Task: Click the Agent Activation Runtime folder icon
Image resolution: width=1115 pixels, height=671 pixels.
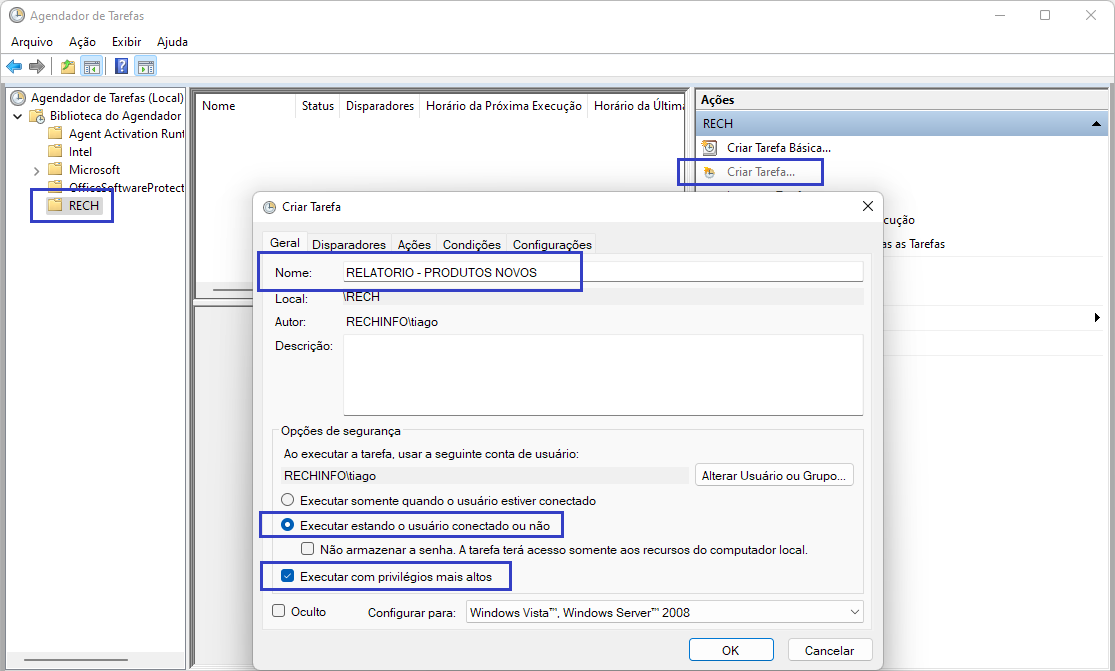Action: [55, 133]
